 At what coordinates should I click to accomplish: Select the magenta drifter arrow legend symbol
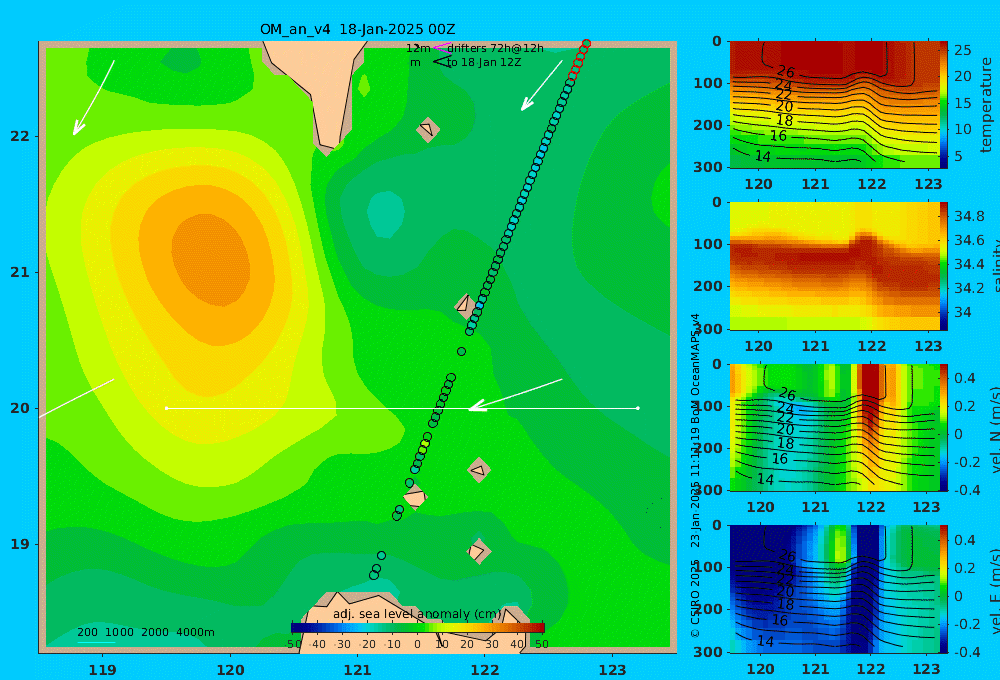(441, 47)
